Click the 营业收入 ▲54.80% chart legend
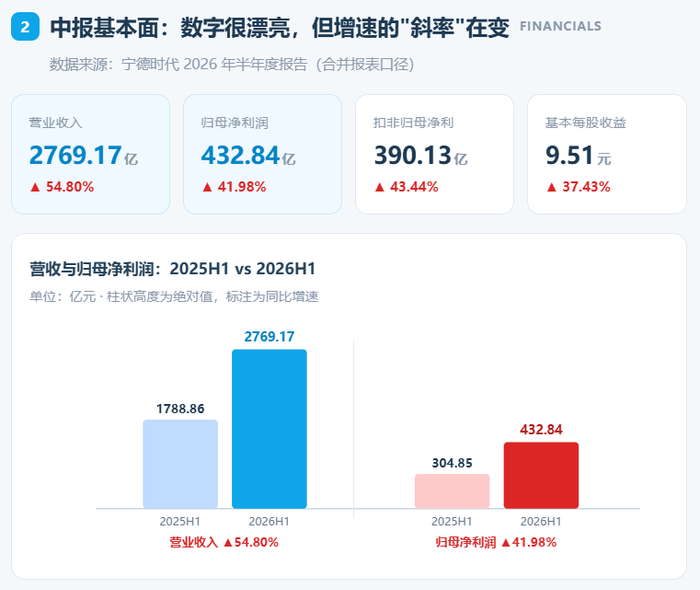This screenshot has width=700, height=590. tap(224, 542)
